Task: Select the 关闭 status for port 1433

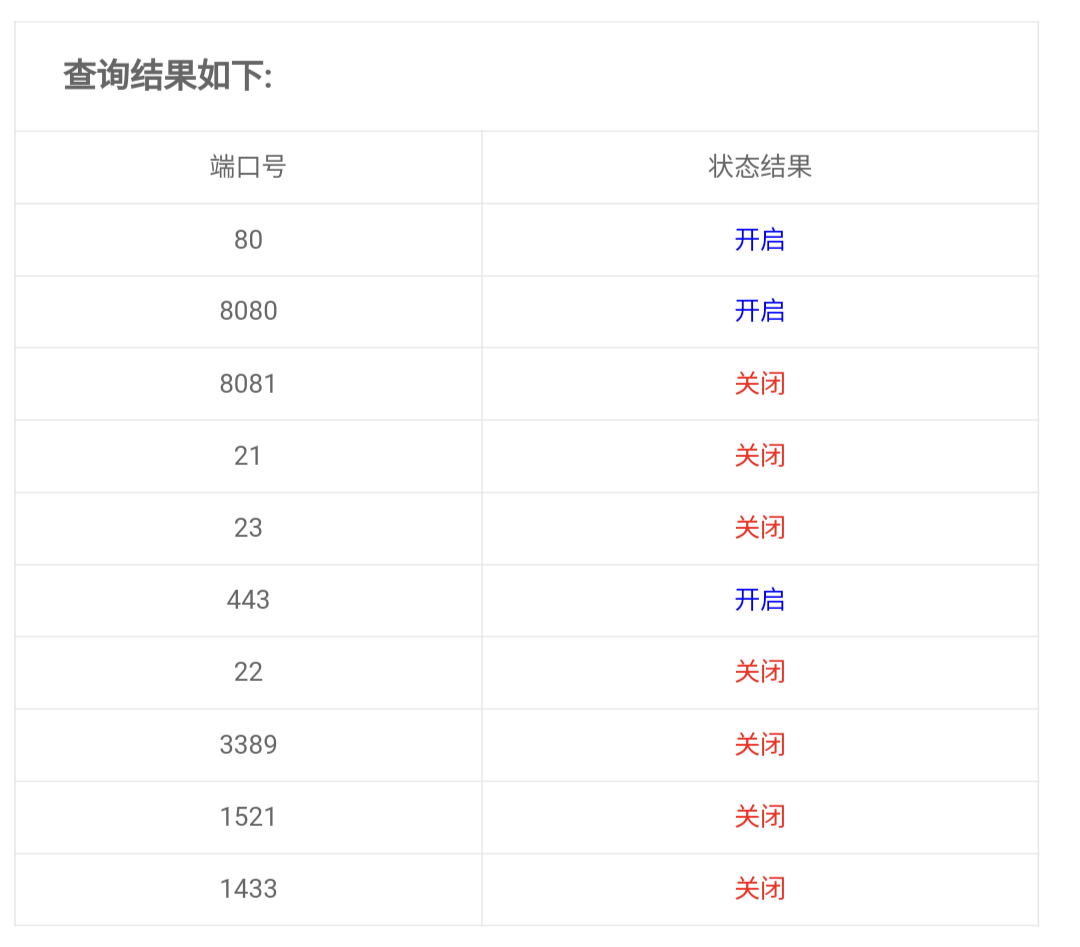Action: (x=760, y=889)
